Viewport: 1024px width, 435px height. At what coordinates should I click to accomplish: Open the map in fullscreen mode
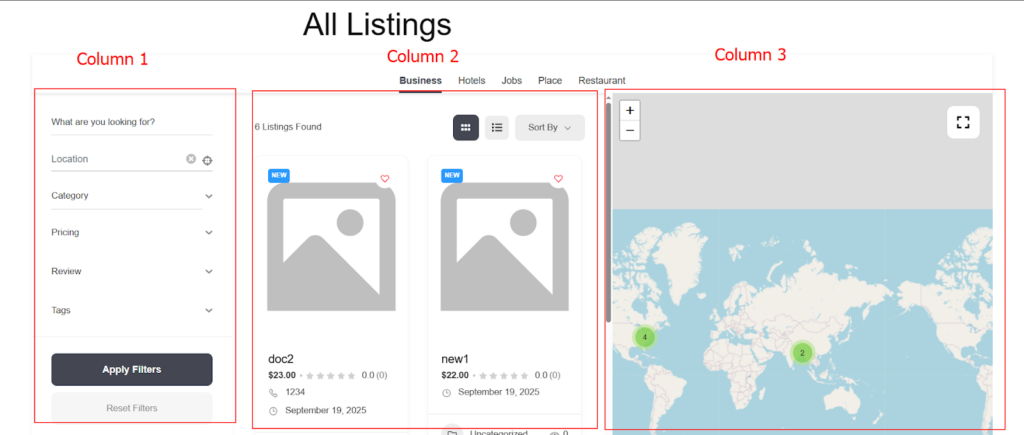963,122
